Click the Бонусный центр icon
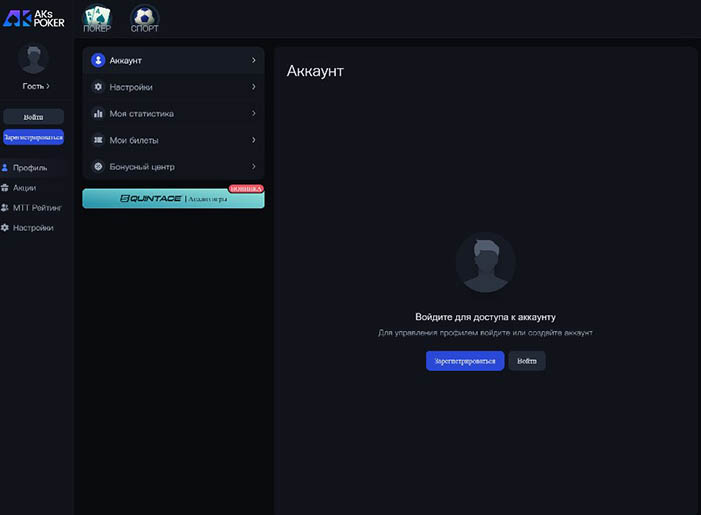The height and width of the screenshot is (515, 701). click(x=98, y=166)
